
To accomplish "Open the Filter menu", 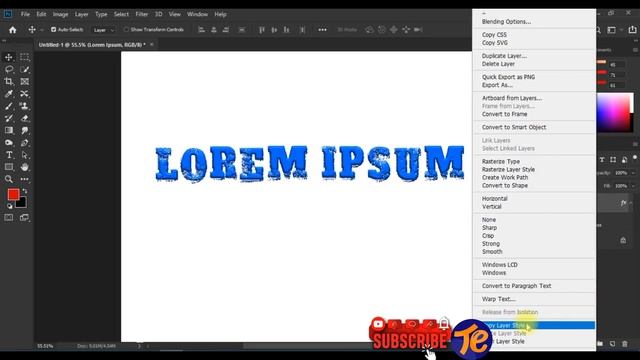I will [142, 14].
